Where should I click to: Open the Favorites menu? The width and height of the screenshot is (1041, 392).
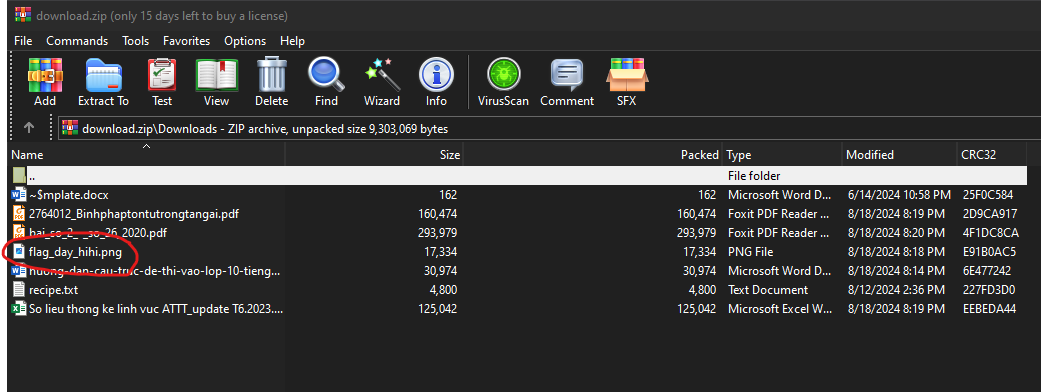187,41
